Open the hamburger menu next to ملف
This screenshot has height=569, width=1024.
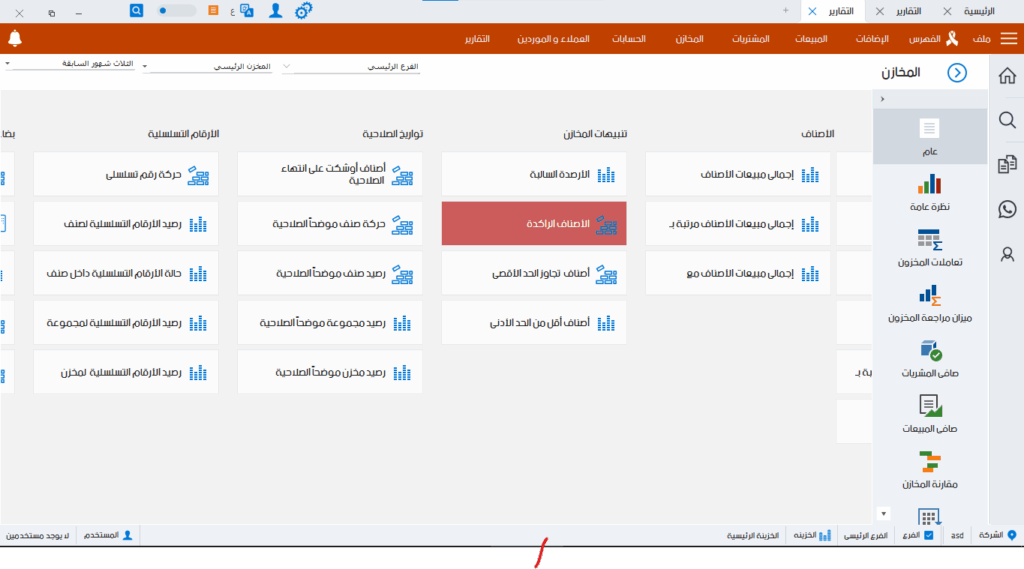(1009, 39)
